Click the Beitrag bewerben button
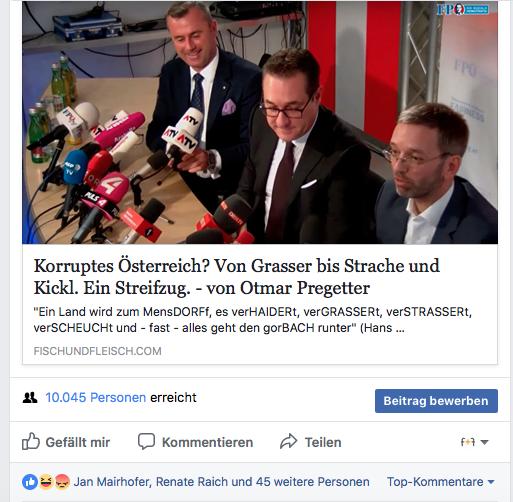 (x=436, y=401)
